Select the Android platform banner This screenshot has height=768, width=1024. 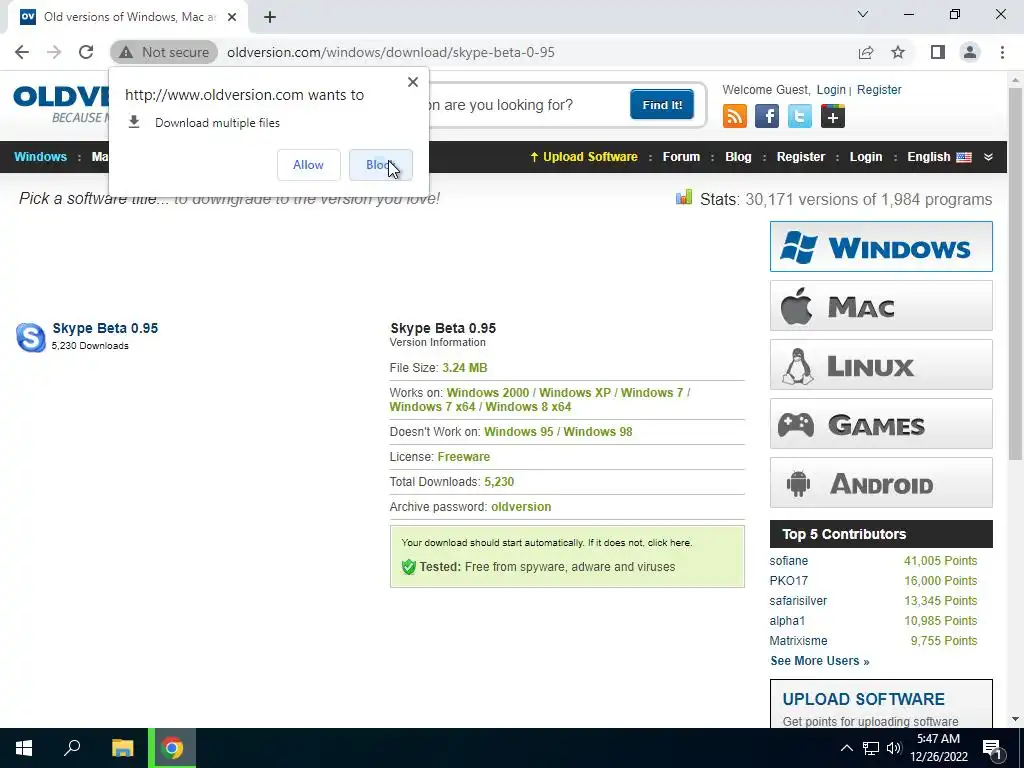pyautogui.click(x=881, y=483)
